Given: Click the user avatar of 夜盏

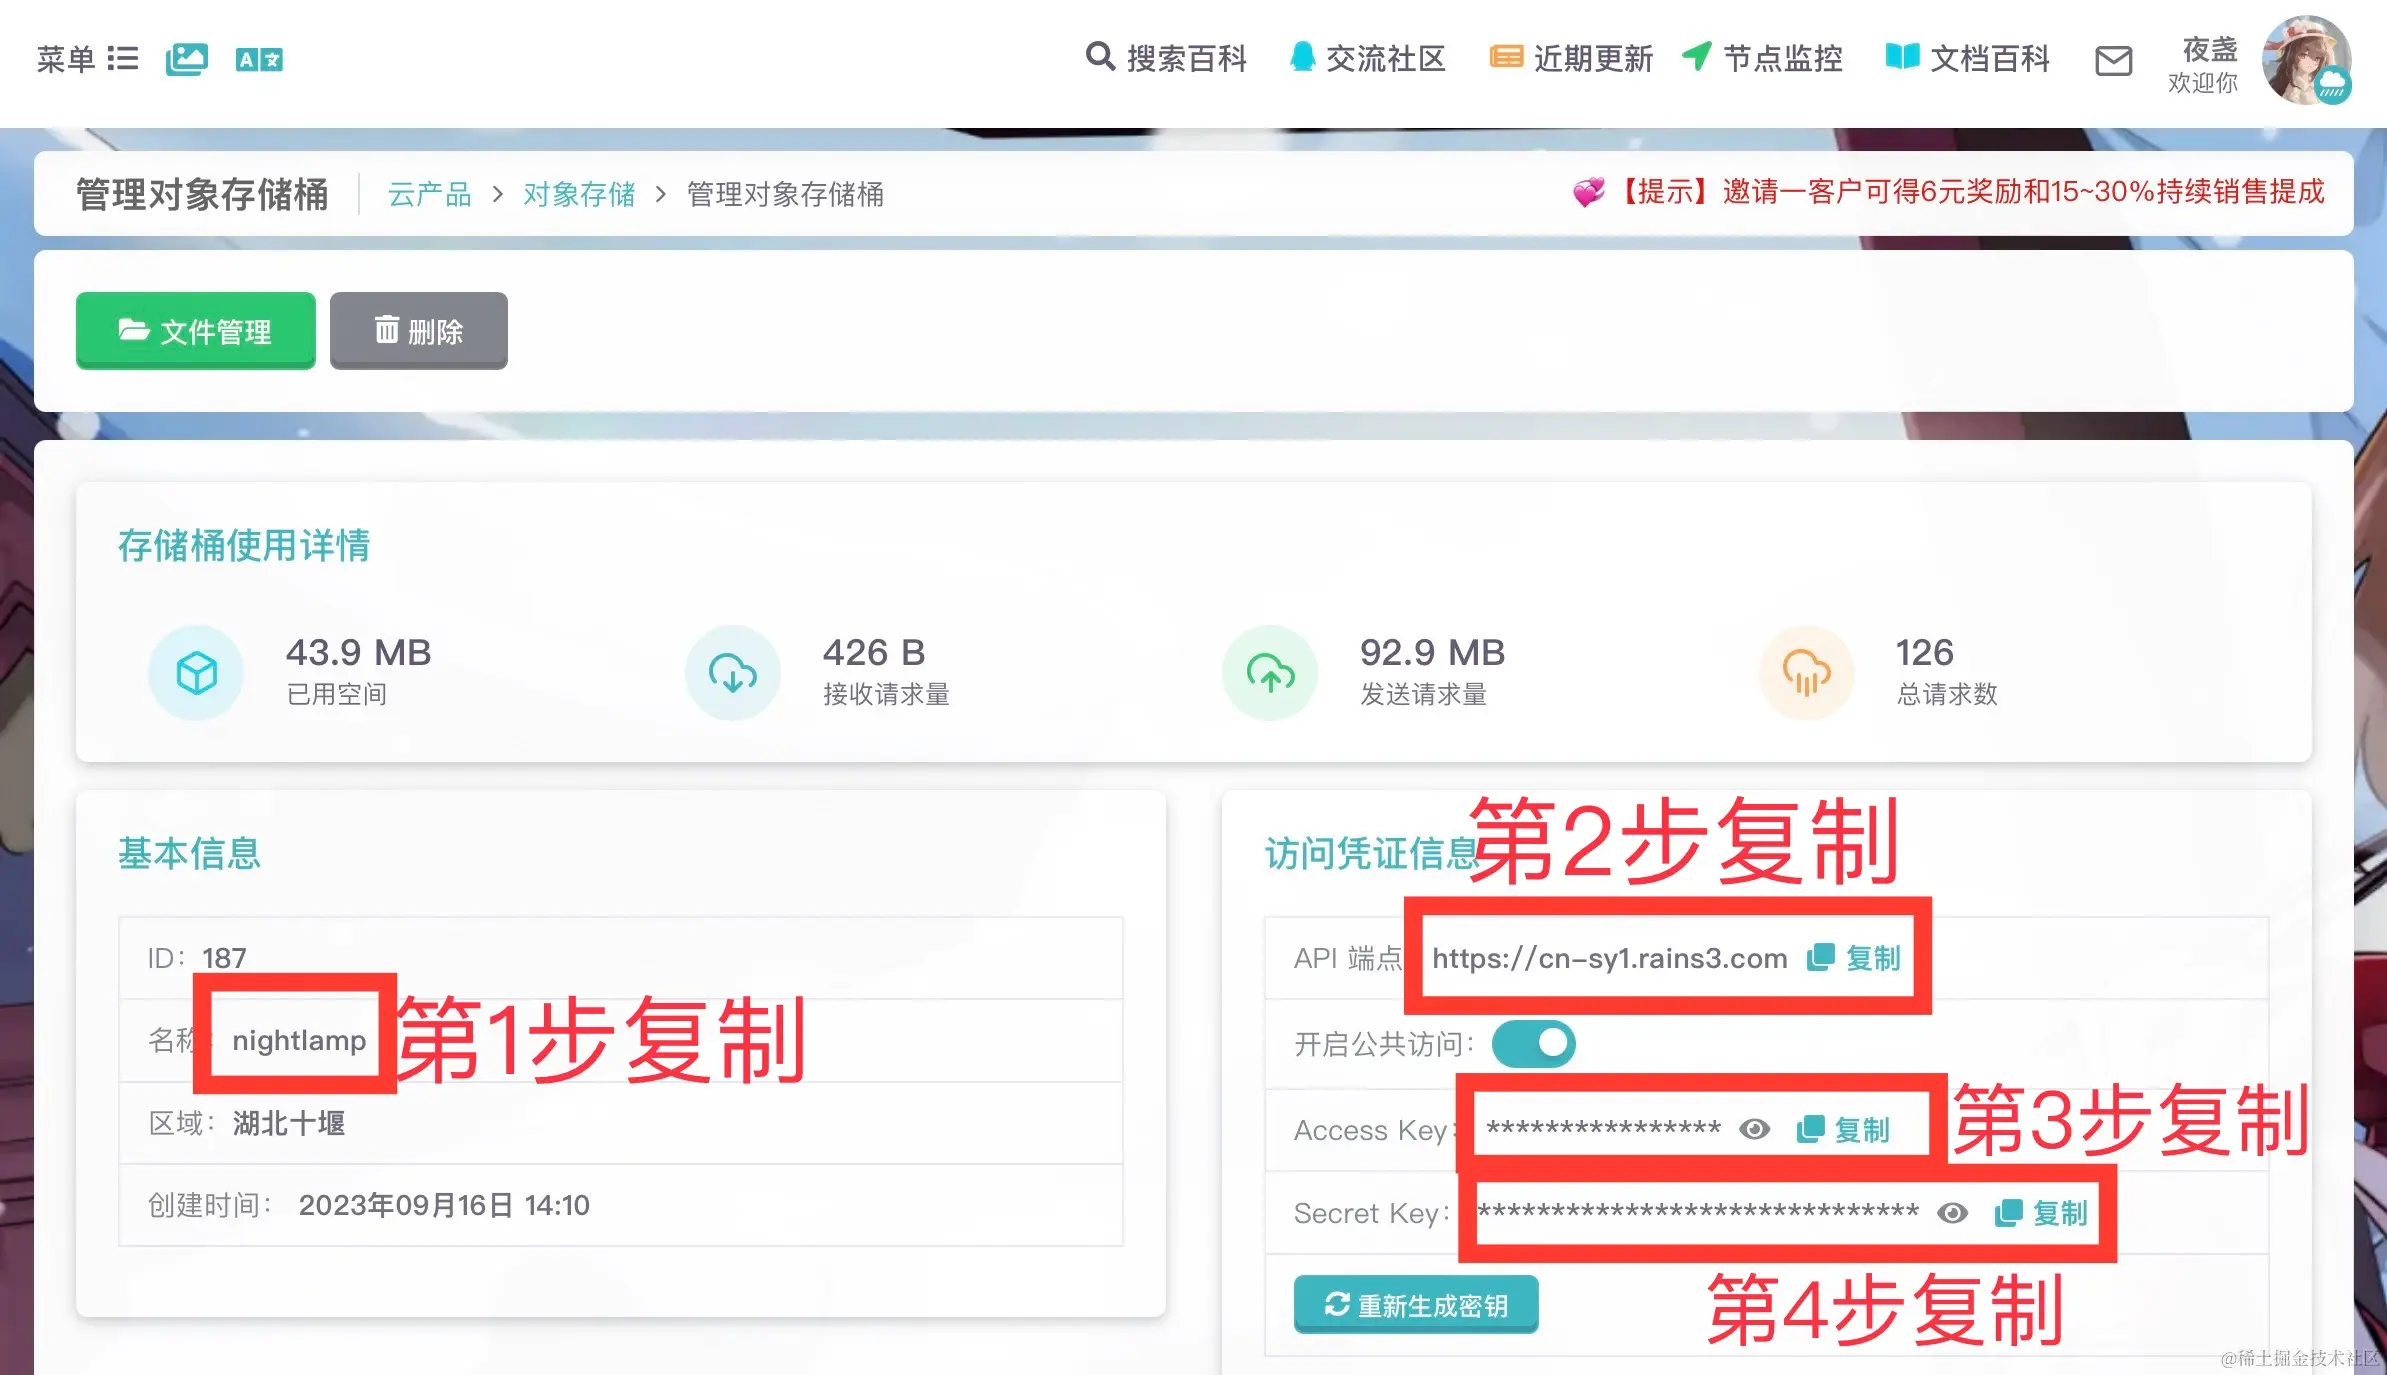Looking at the screenshot, I should [x=2307, y=62].
